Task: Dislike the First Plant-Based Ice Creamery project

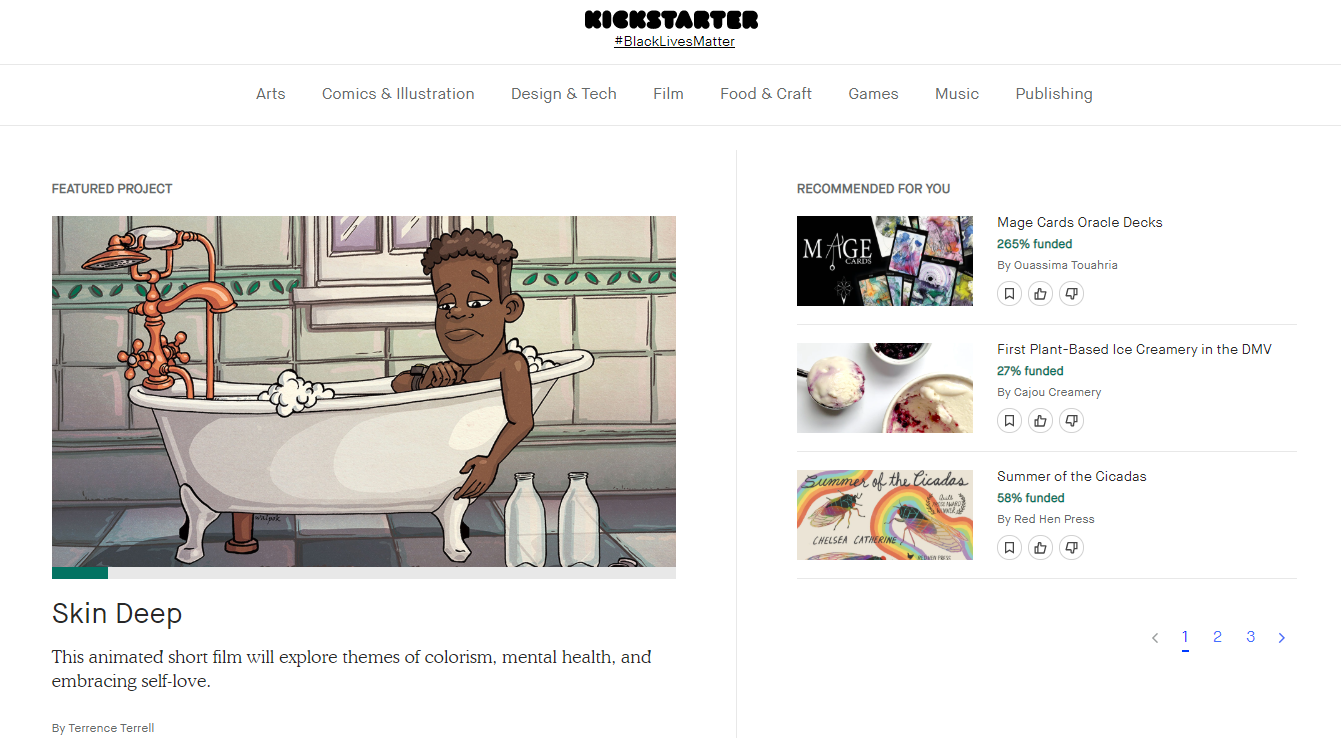Action: [1071, 421]
